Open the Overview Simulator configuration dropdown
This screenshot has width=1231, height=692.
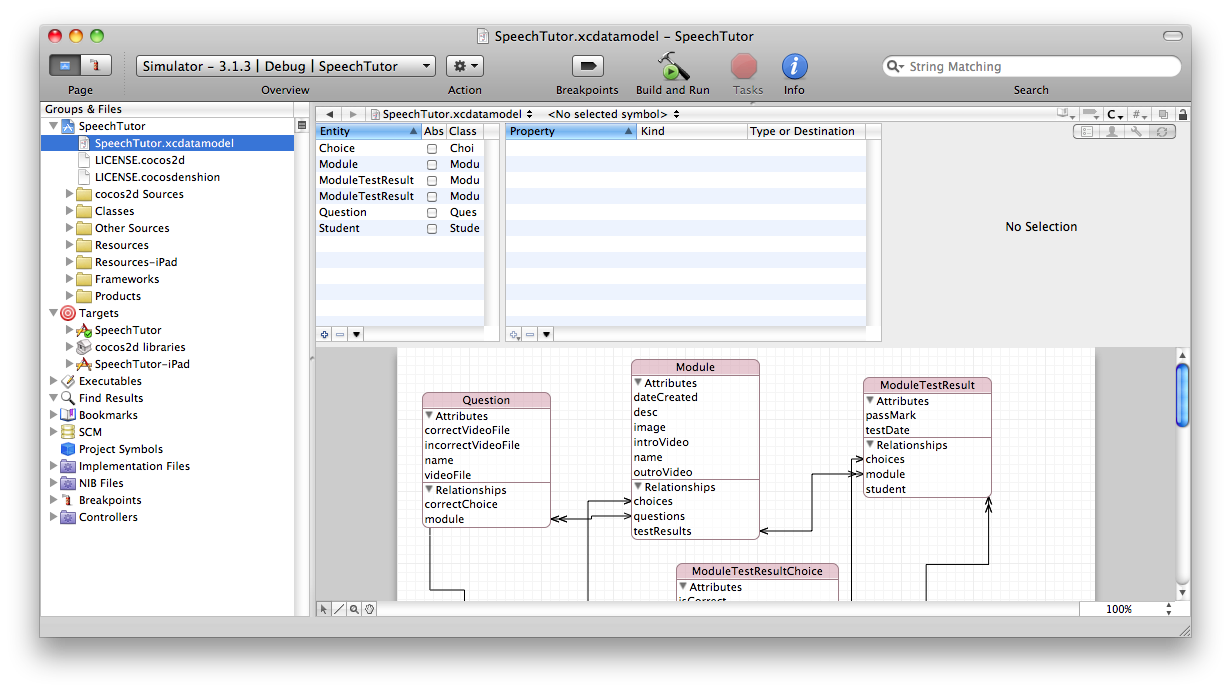(286, 66)
